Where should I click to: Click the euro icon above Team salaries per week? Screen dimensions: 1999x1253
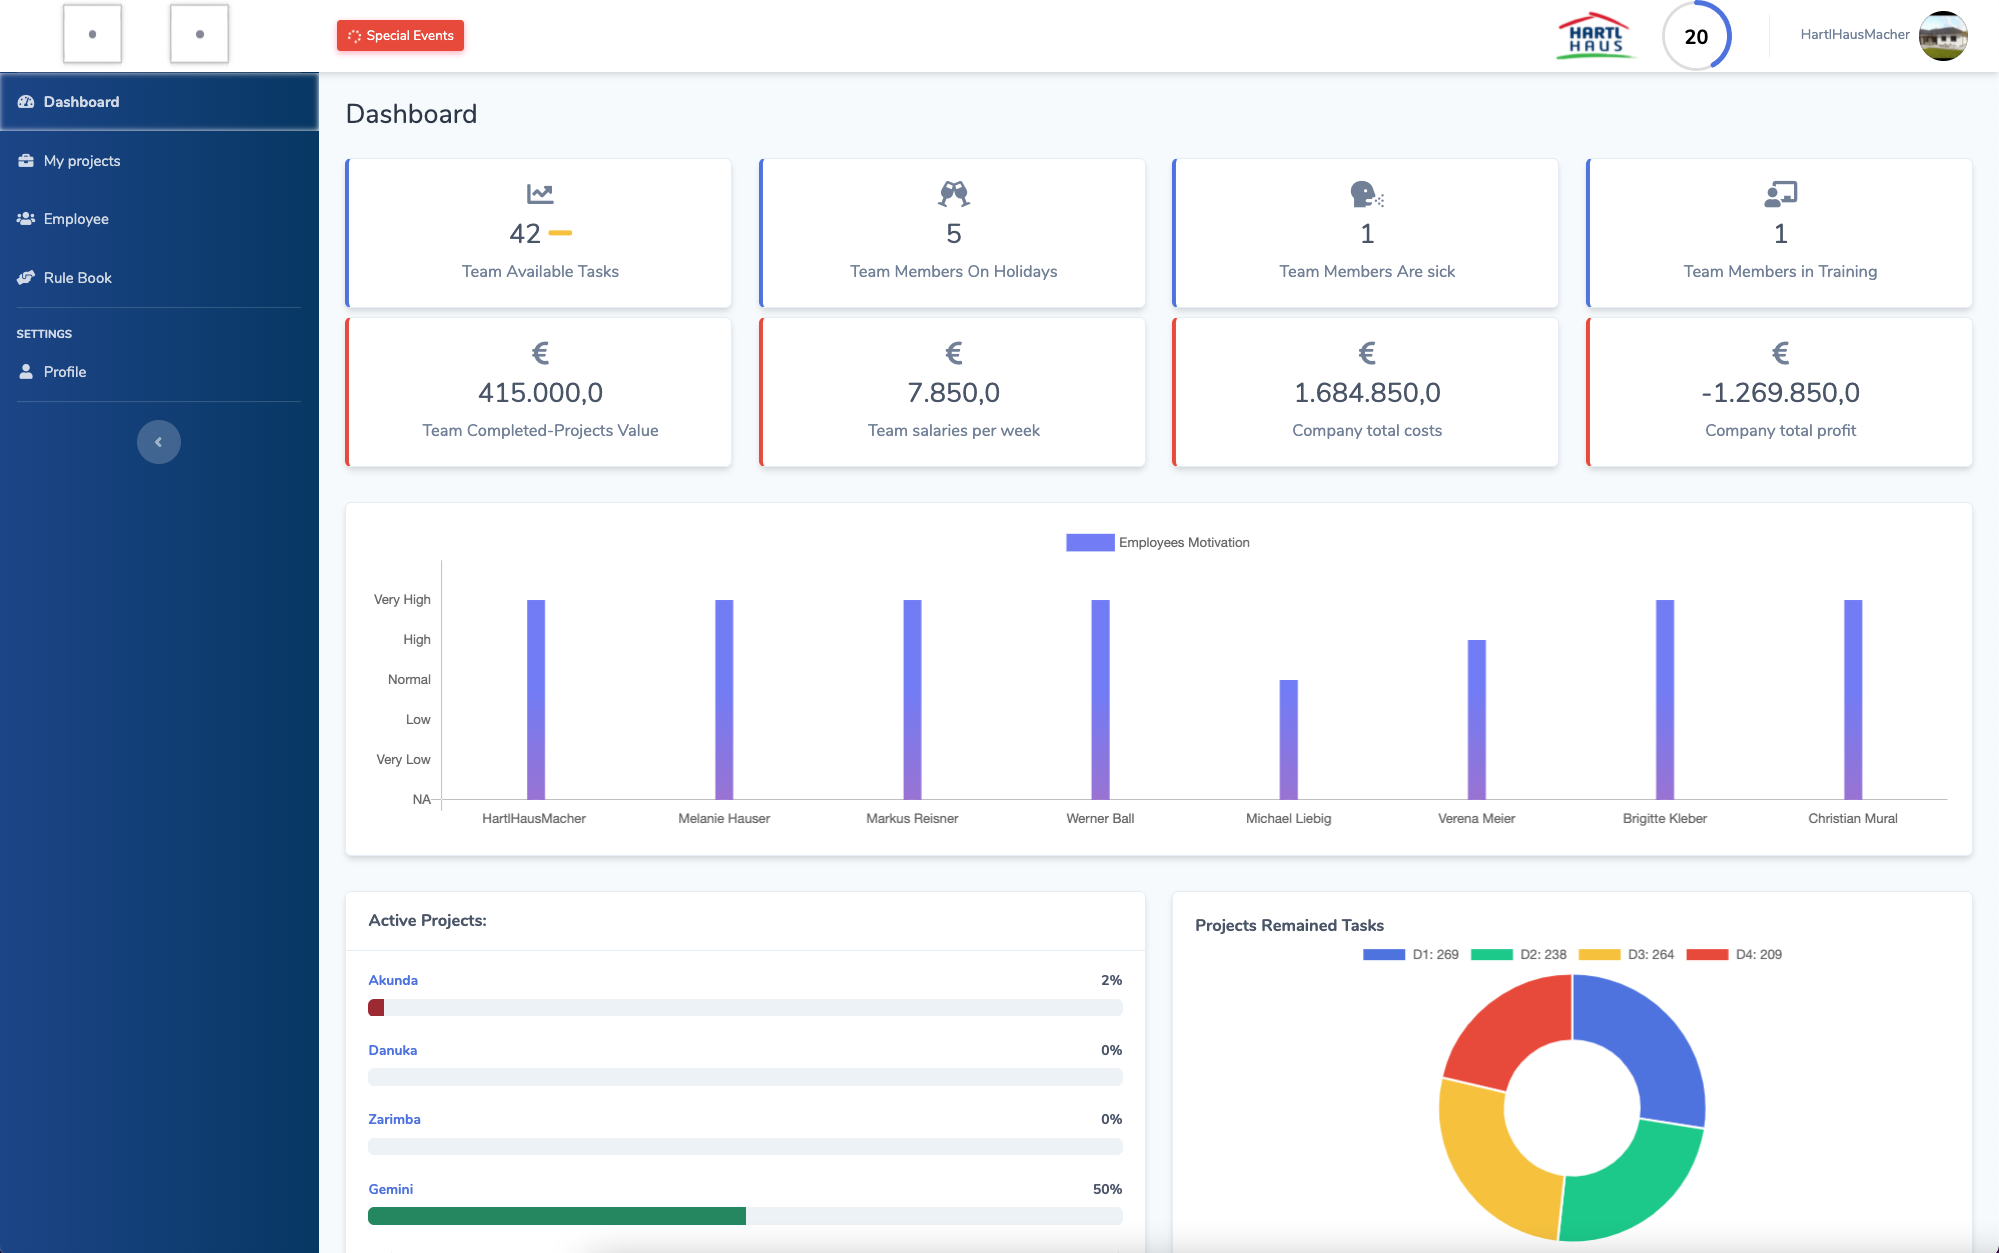pyautogui.click(x=954, y=353)
